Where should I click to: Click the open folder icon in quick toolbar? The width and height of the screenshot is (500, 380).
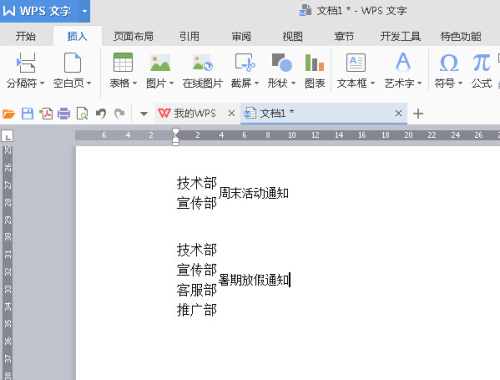tap(9, 114)
